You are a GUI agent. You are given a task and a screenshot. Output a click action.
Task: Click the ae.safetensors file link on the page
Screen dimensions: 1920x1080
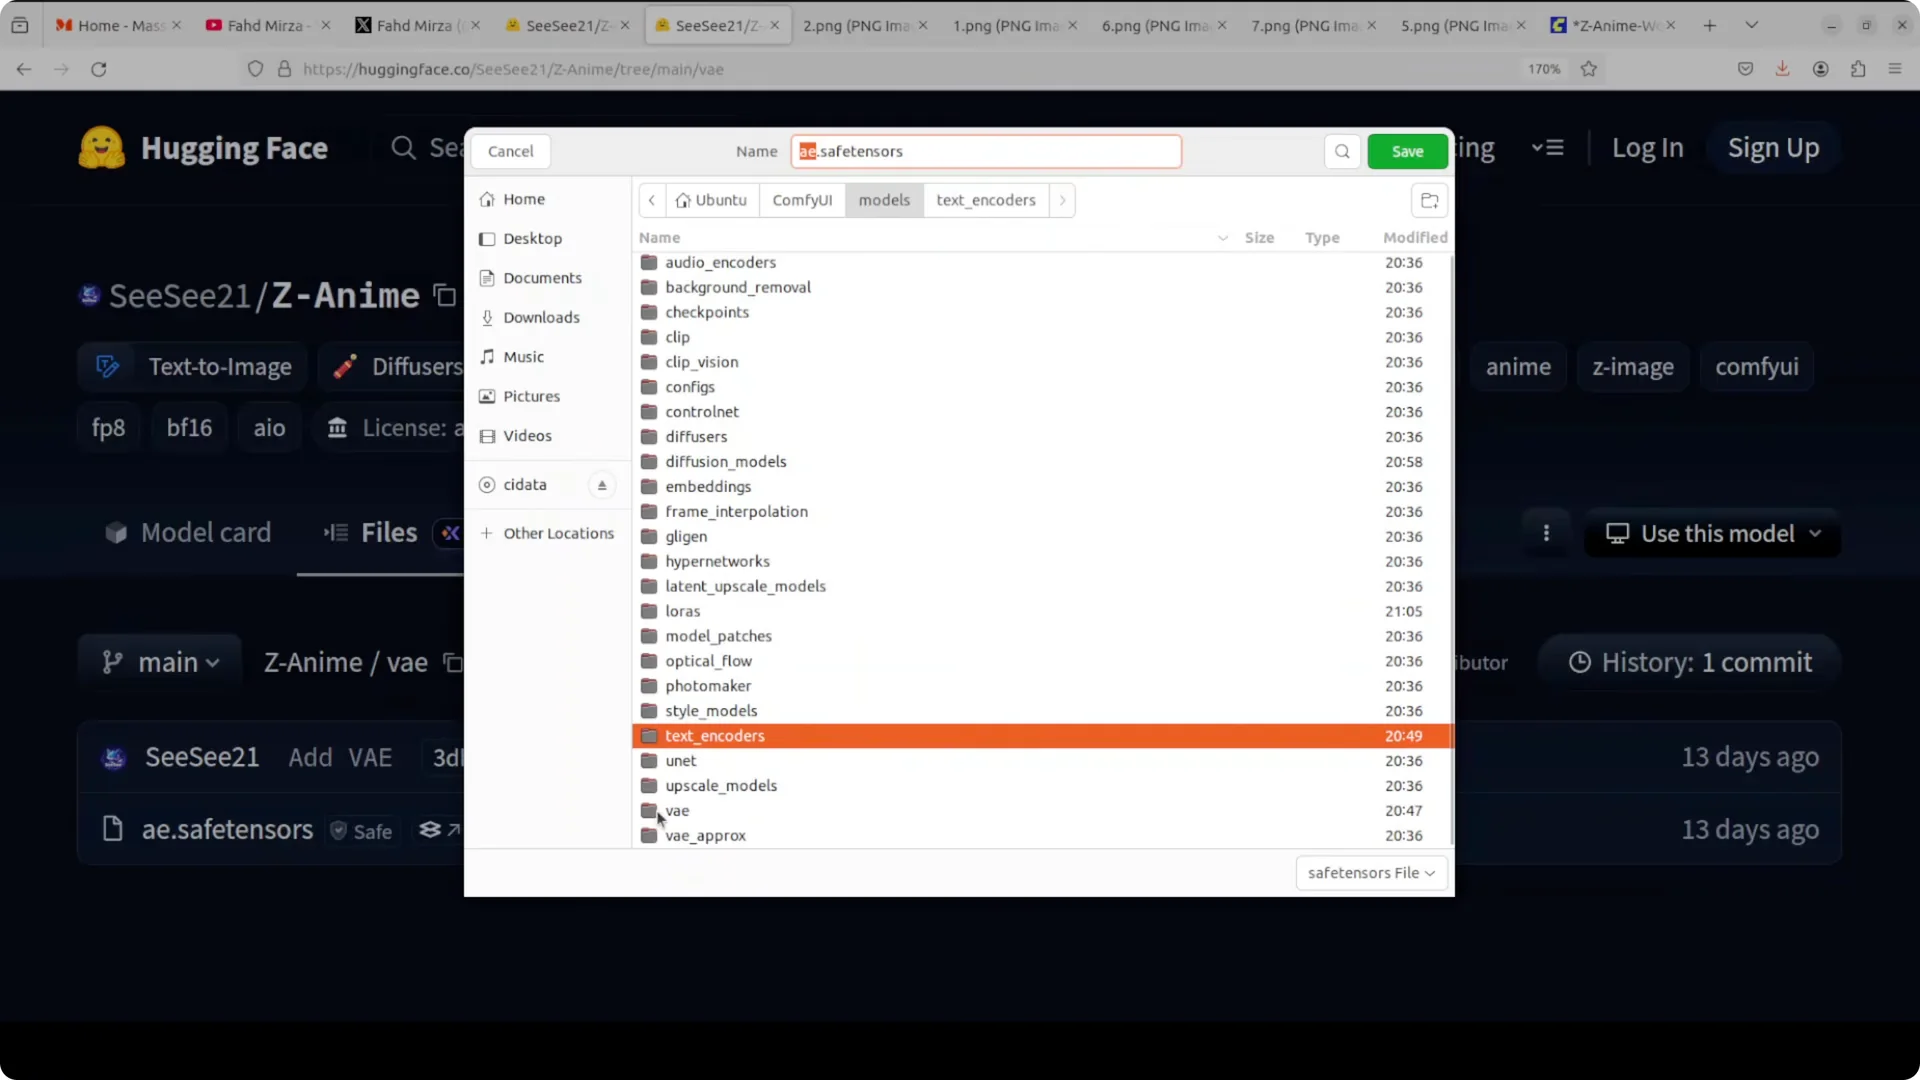click(227, 829)
